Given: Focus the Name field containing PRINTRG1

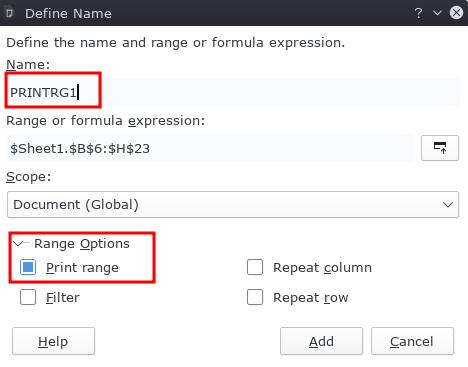Looking at the screenshot, I should 233,92.
